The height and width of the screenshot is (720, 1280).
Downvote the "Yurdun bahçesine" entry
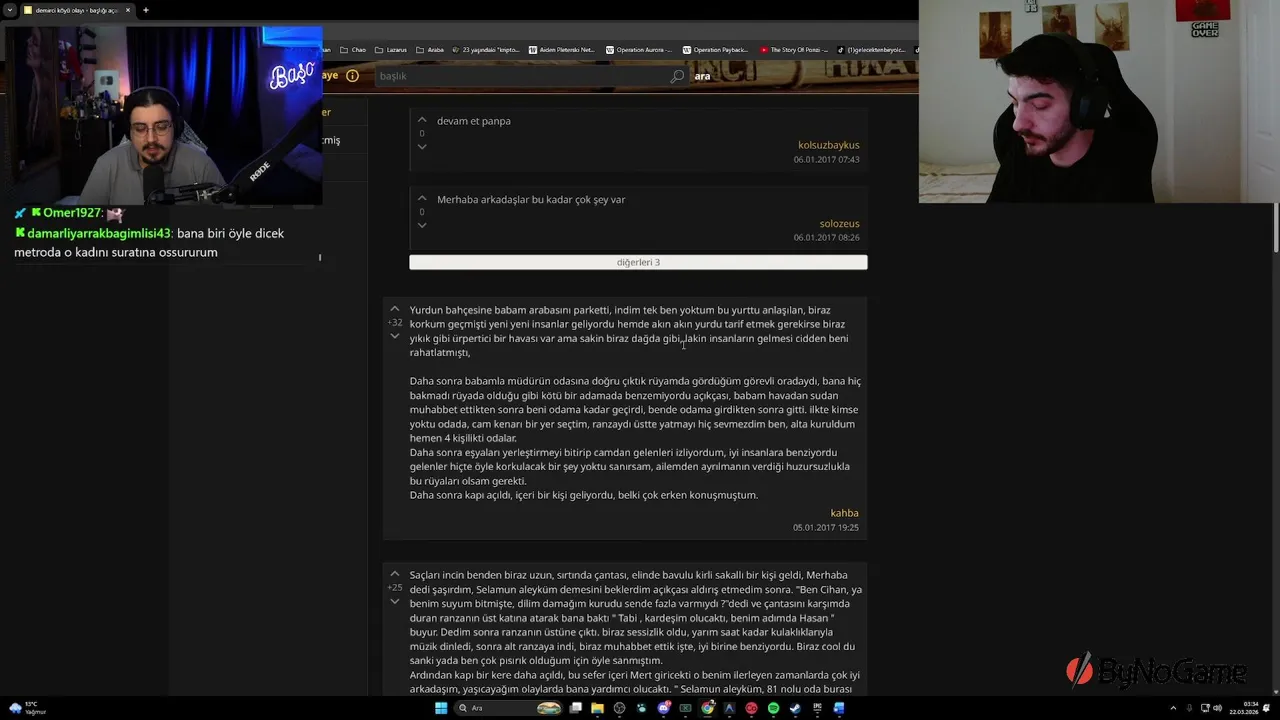coord(395,336)
